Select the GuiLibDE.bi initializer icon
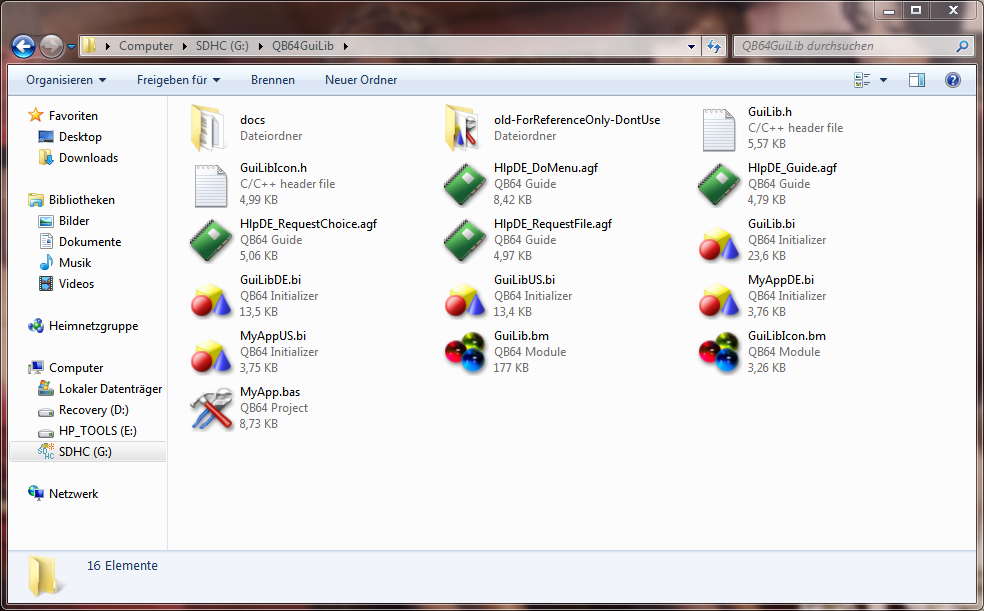The image size is (984, 611). (x=211, y=299)
